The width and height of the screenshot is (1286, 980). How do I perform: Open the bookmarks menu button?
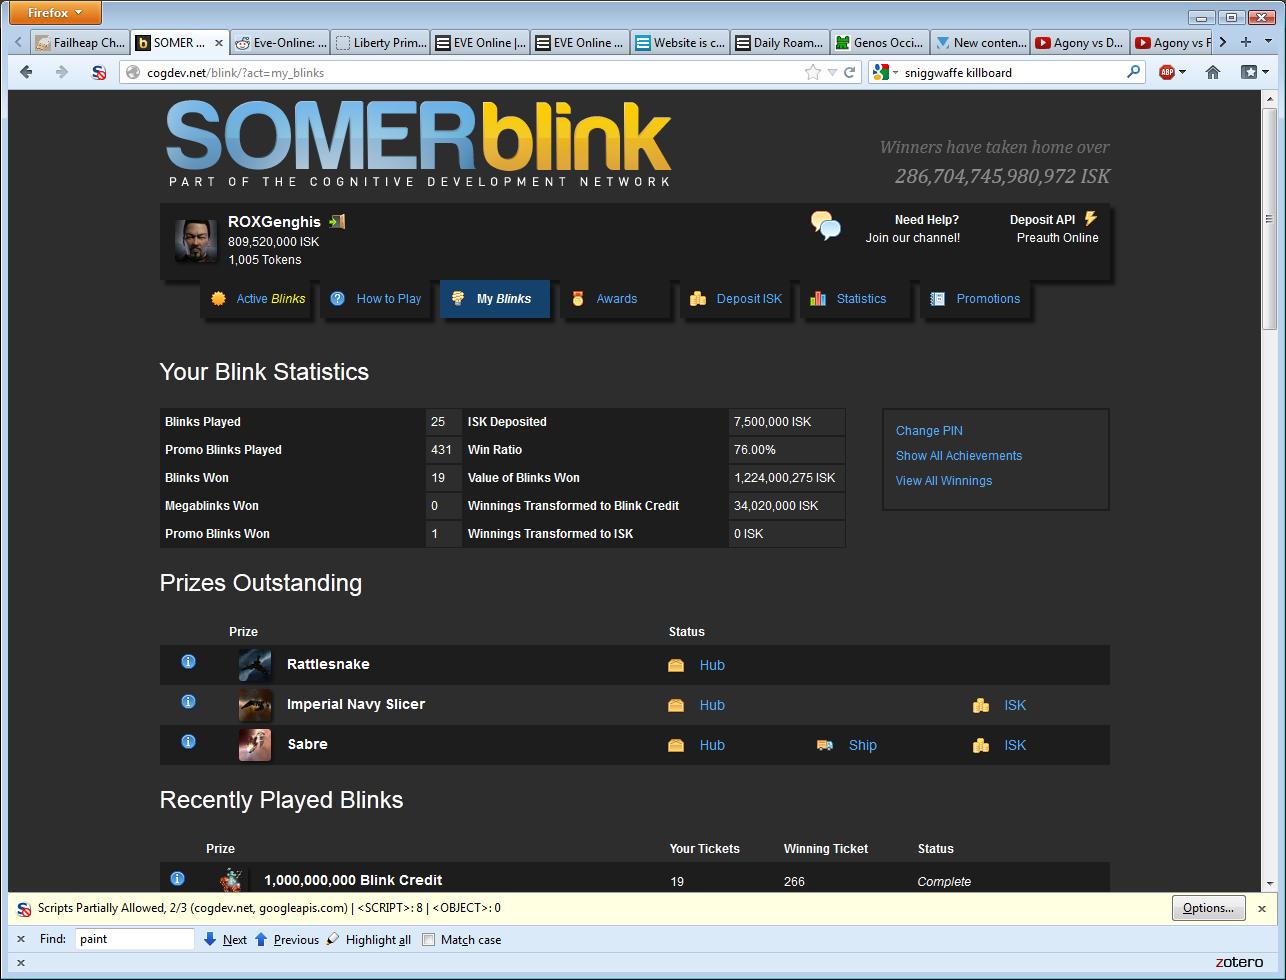[x=1254, y=72]
